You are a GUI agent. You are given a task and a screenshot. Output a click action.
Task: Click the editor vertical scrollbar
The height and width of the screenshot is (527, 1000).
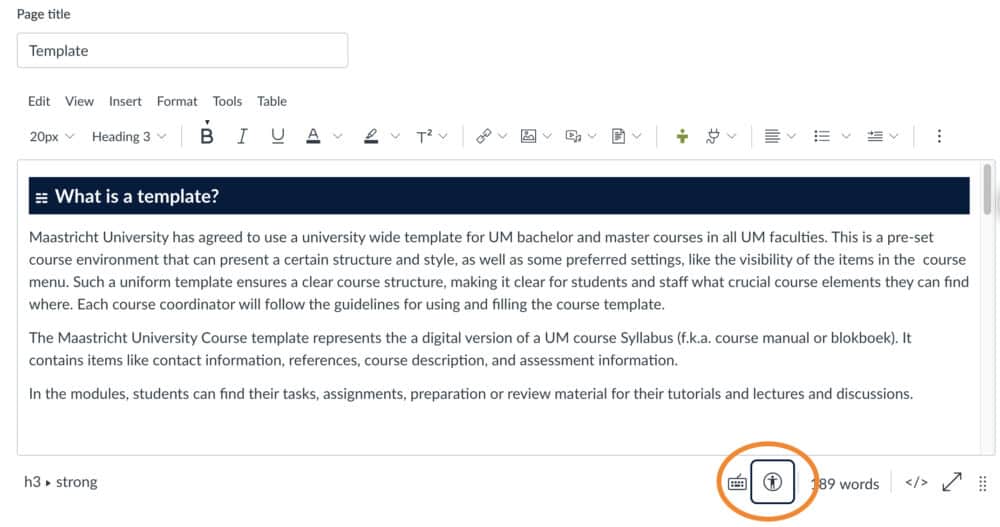point(987,189)
